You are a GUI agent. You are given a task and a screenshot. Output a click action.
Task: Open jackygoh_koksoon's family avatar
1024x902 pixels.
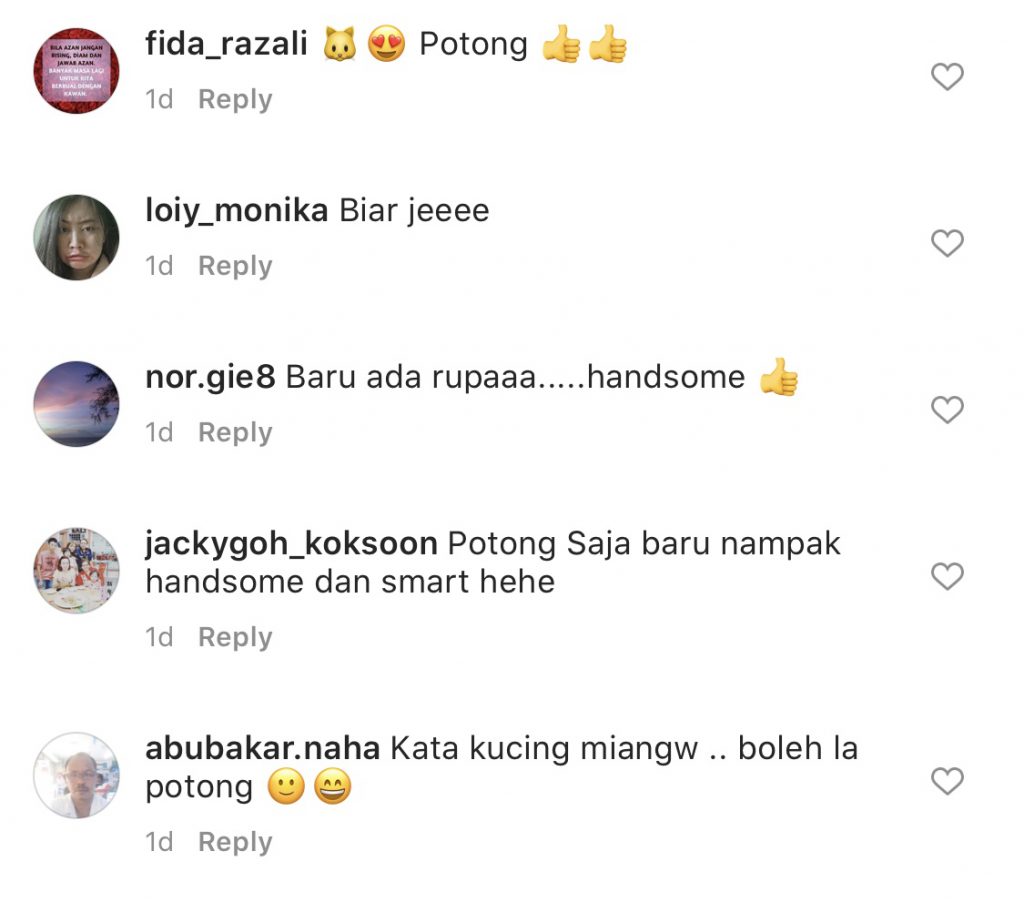click(76, 570)
